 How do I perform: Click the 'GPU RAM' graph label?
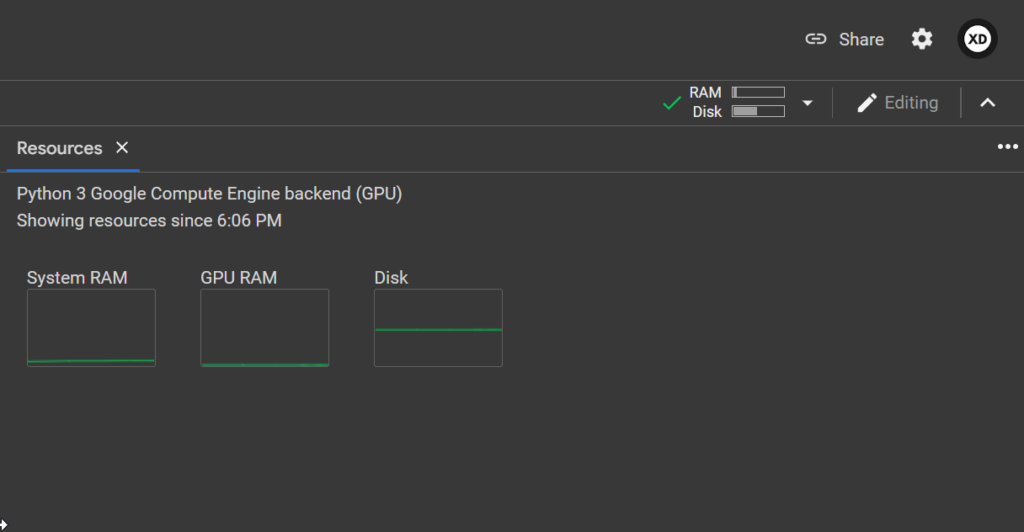click(238, 278)
